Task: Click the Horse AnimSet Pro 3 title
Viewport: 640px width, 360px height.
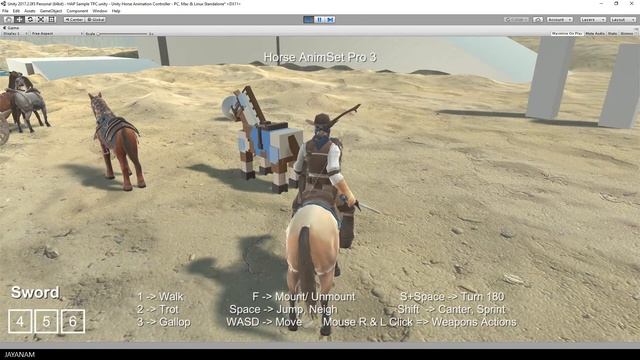Action: [x=320, y=57]
